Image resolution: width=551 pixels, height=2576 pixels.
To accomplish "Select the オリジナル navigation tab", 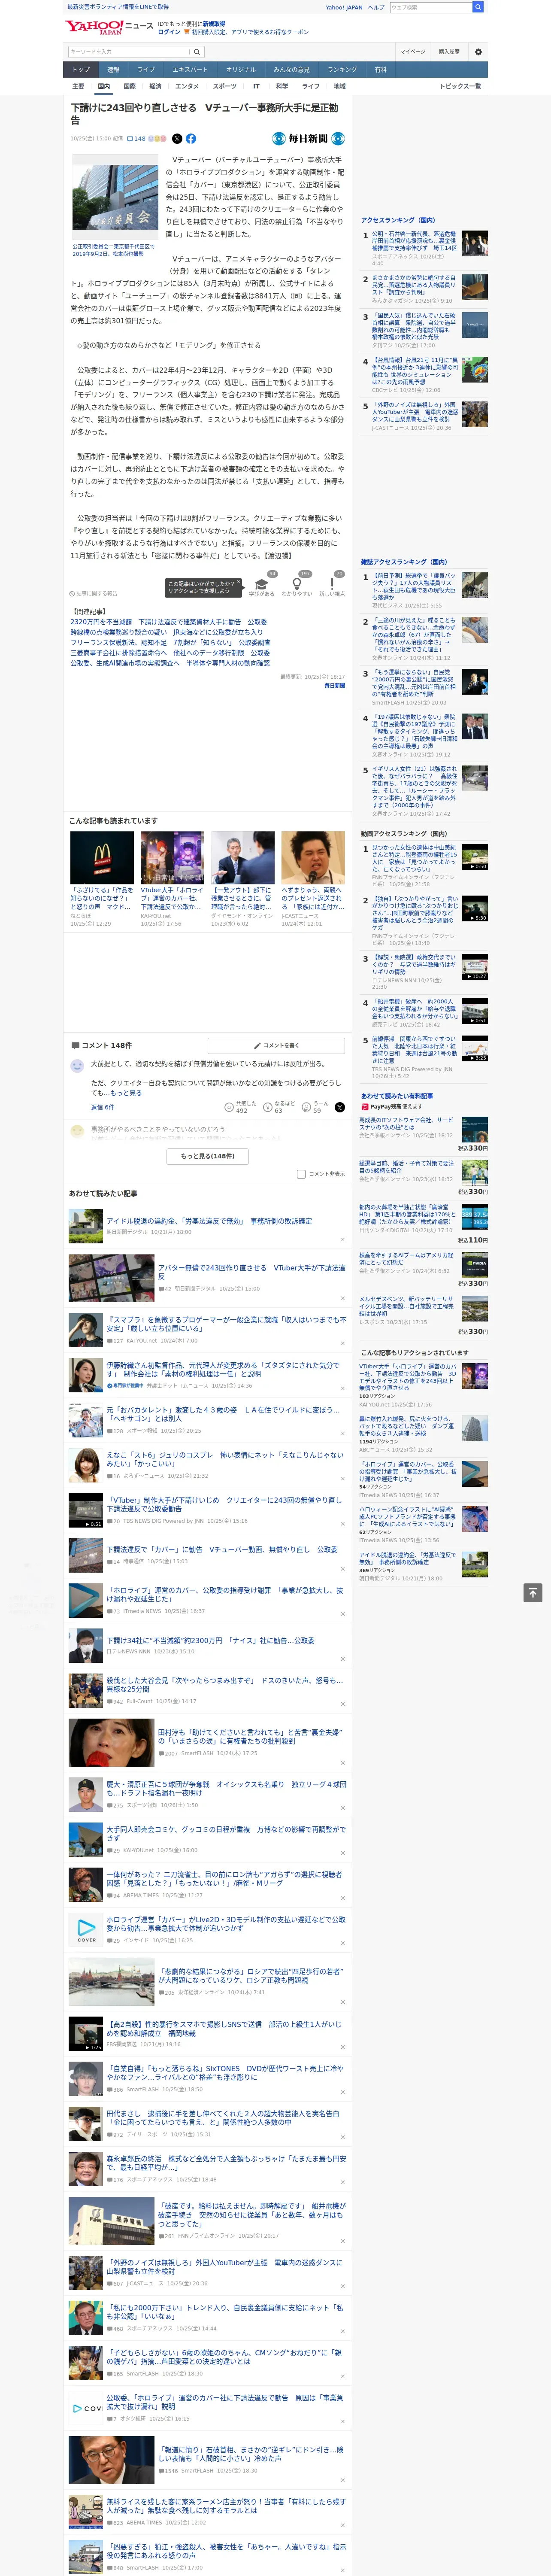I will click(x=241, y=70).
